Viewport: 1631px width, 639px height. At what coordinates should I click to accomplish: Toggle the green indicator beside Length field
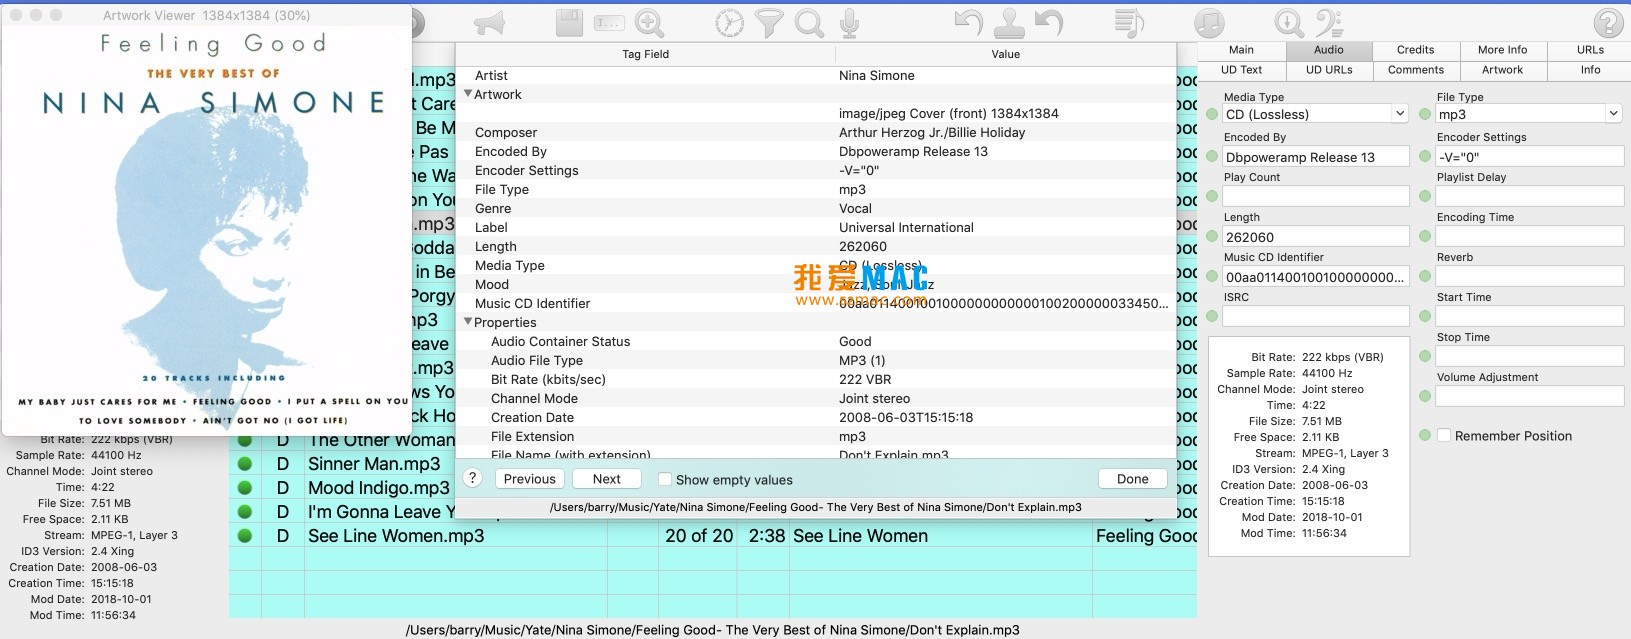pyautogui.click(x=1212, y=236)
